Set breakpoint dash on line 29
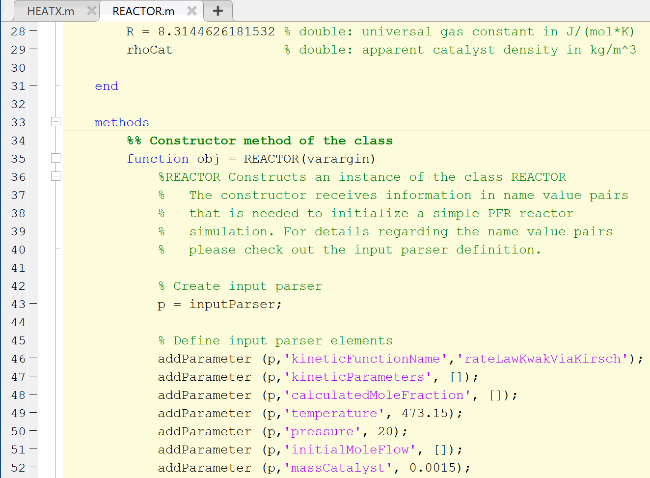This screenshot has height=478, width=650. [33, 49]
